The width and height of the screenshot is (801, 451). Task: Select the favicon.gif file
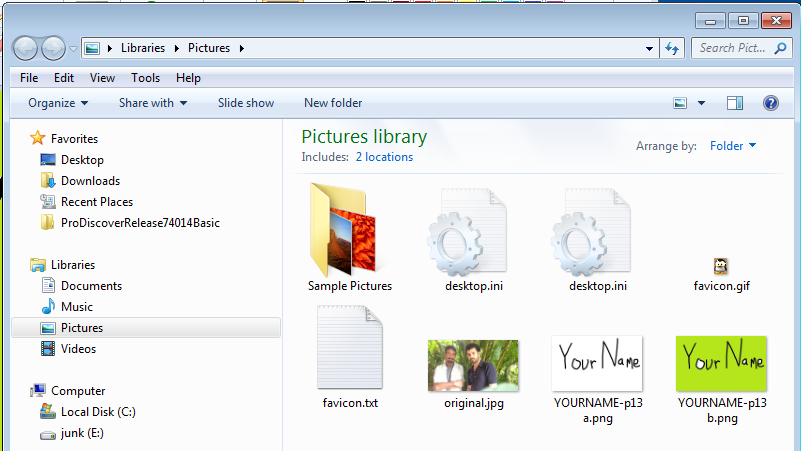(721, 275)
